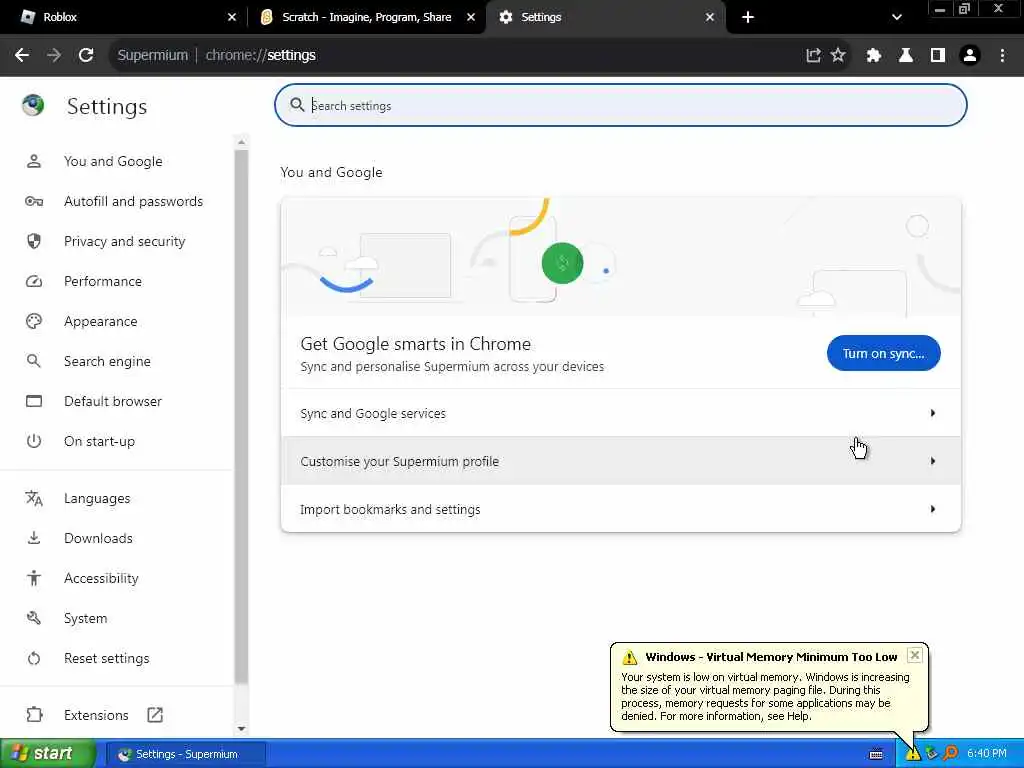Open Import bookmarks and settings
The height and width of the screenshot is (768, 1024).
coord(620,509)
